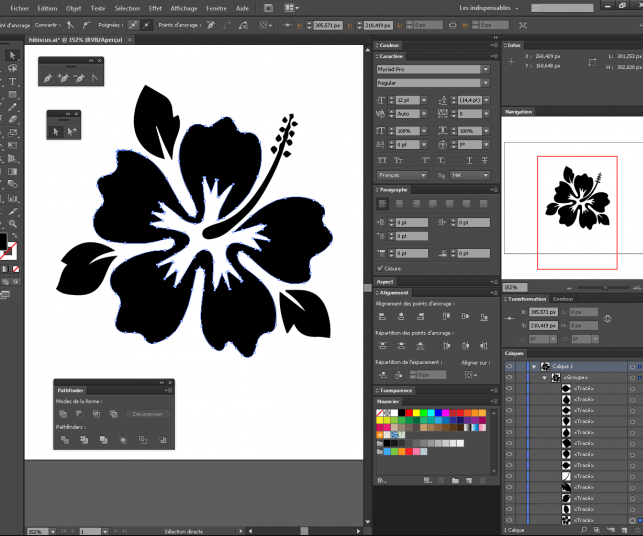Open the Français language dropdown
Image resolution: width=643 pixels, height=536 pixels.
pyautogui.click(x=423, y=175)
